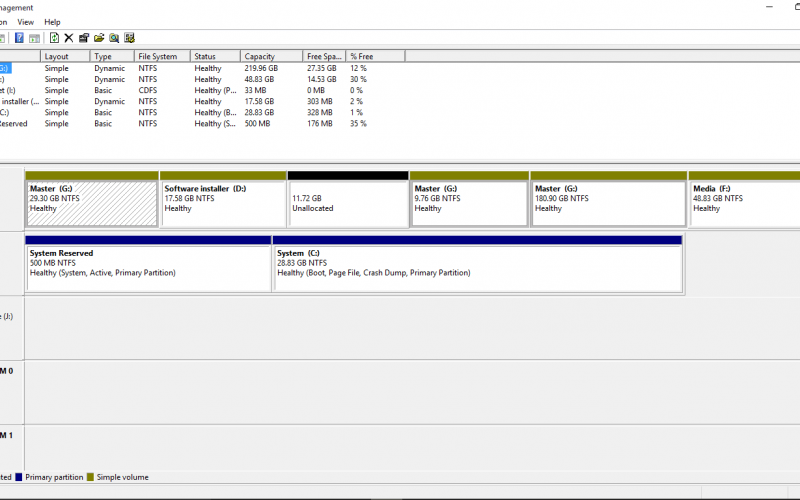Sort by the Free Space column header
Viewport: 800px width, 500px height.
point(324,56)
